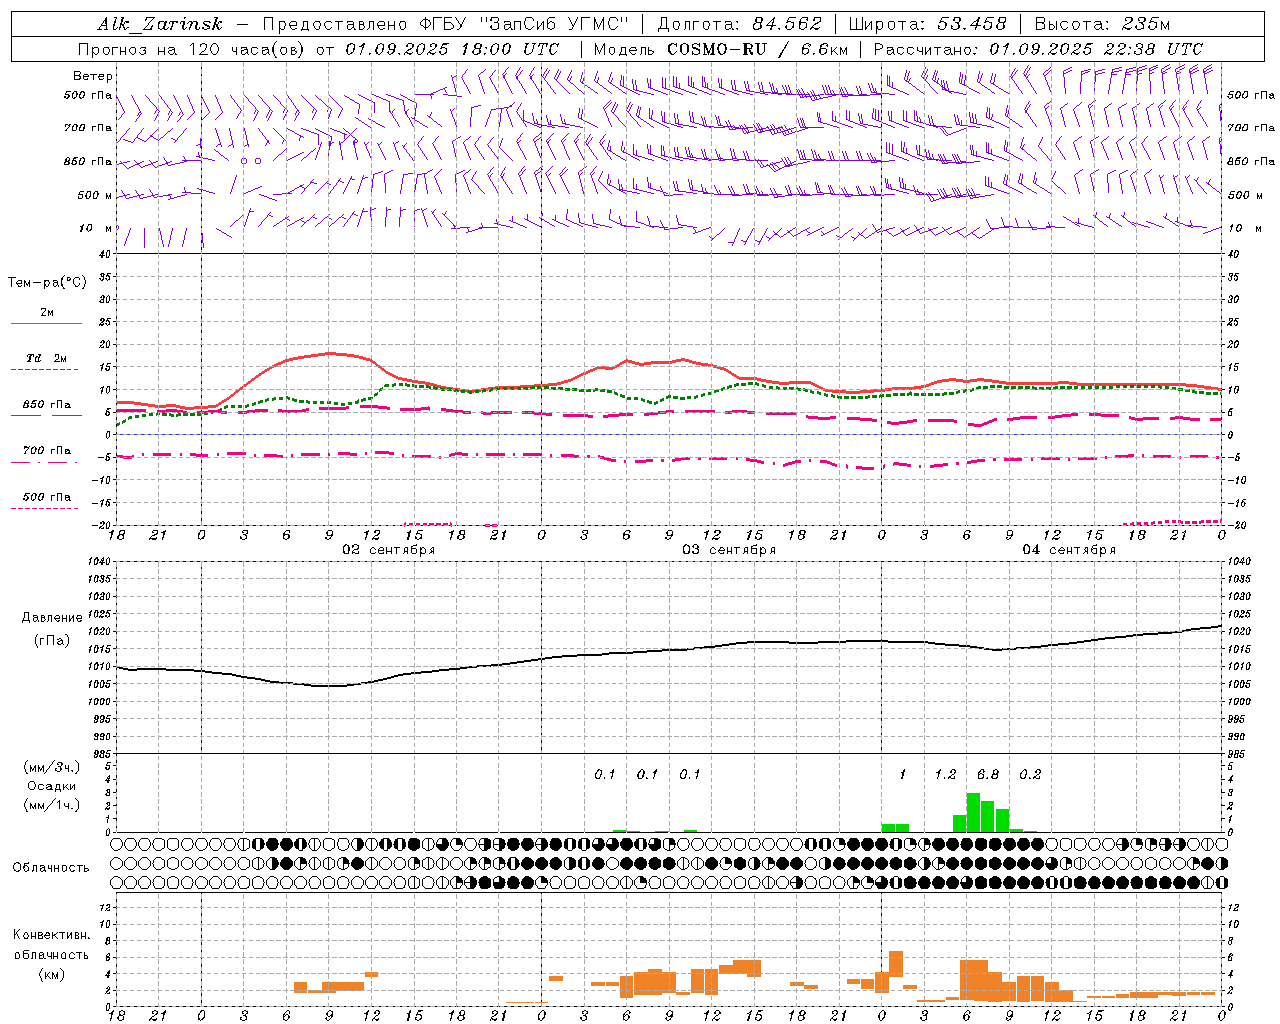Click the Осадки panel label
Screen dimensions: 1280x1024
point(52,786)
